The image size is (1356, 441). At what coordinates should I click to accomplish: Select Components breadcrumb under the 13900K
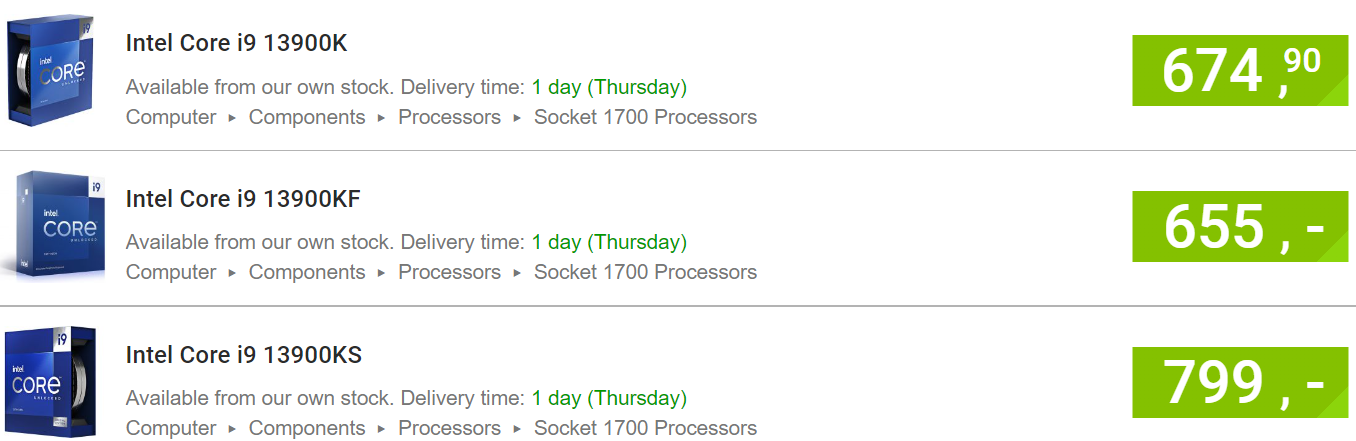(307, 117)
